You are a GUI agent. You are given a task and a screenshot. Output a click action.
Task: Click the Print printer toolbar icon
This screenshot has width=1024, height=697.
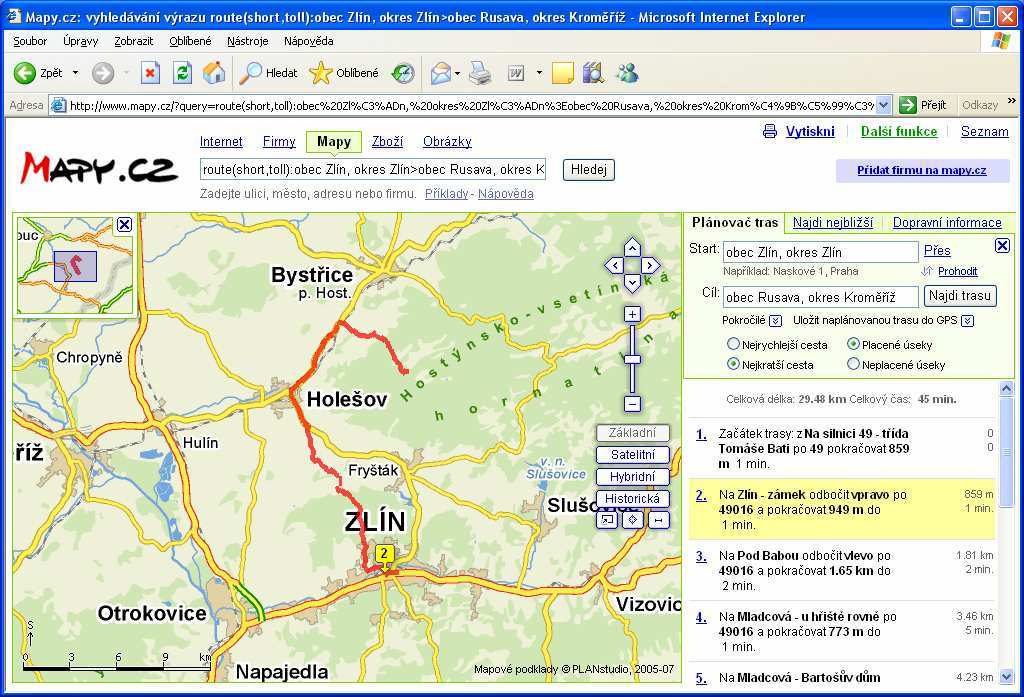coord(481,73)
